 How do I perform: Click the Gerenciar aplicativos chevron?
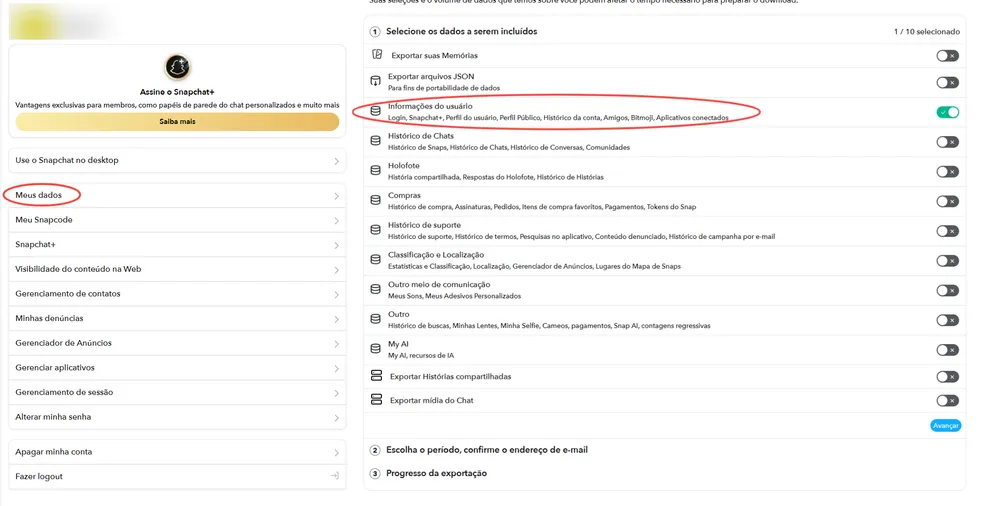tap(336, 369)
